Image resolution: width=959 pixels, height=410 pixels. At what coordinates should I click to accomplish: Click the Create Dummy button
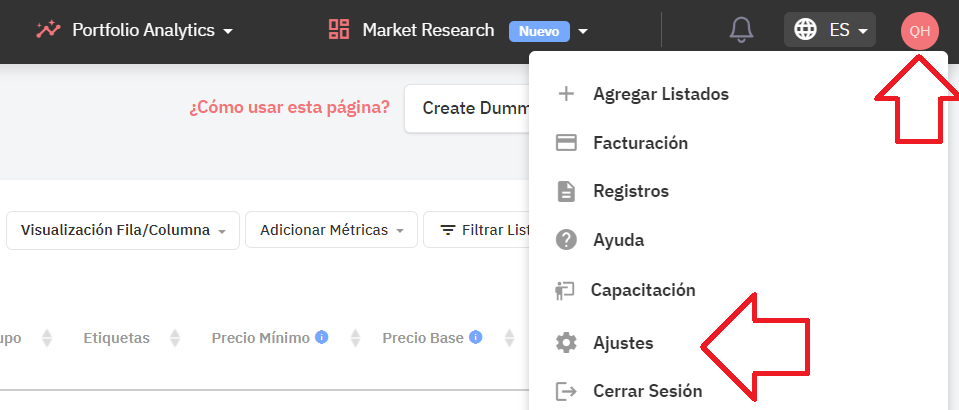[467, 108]
